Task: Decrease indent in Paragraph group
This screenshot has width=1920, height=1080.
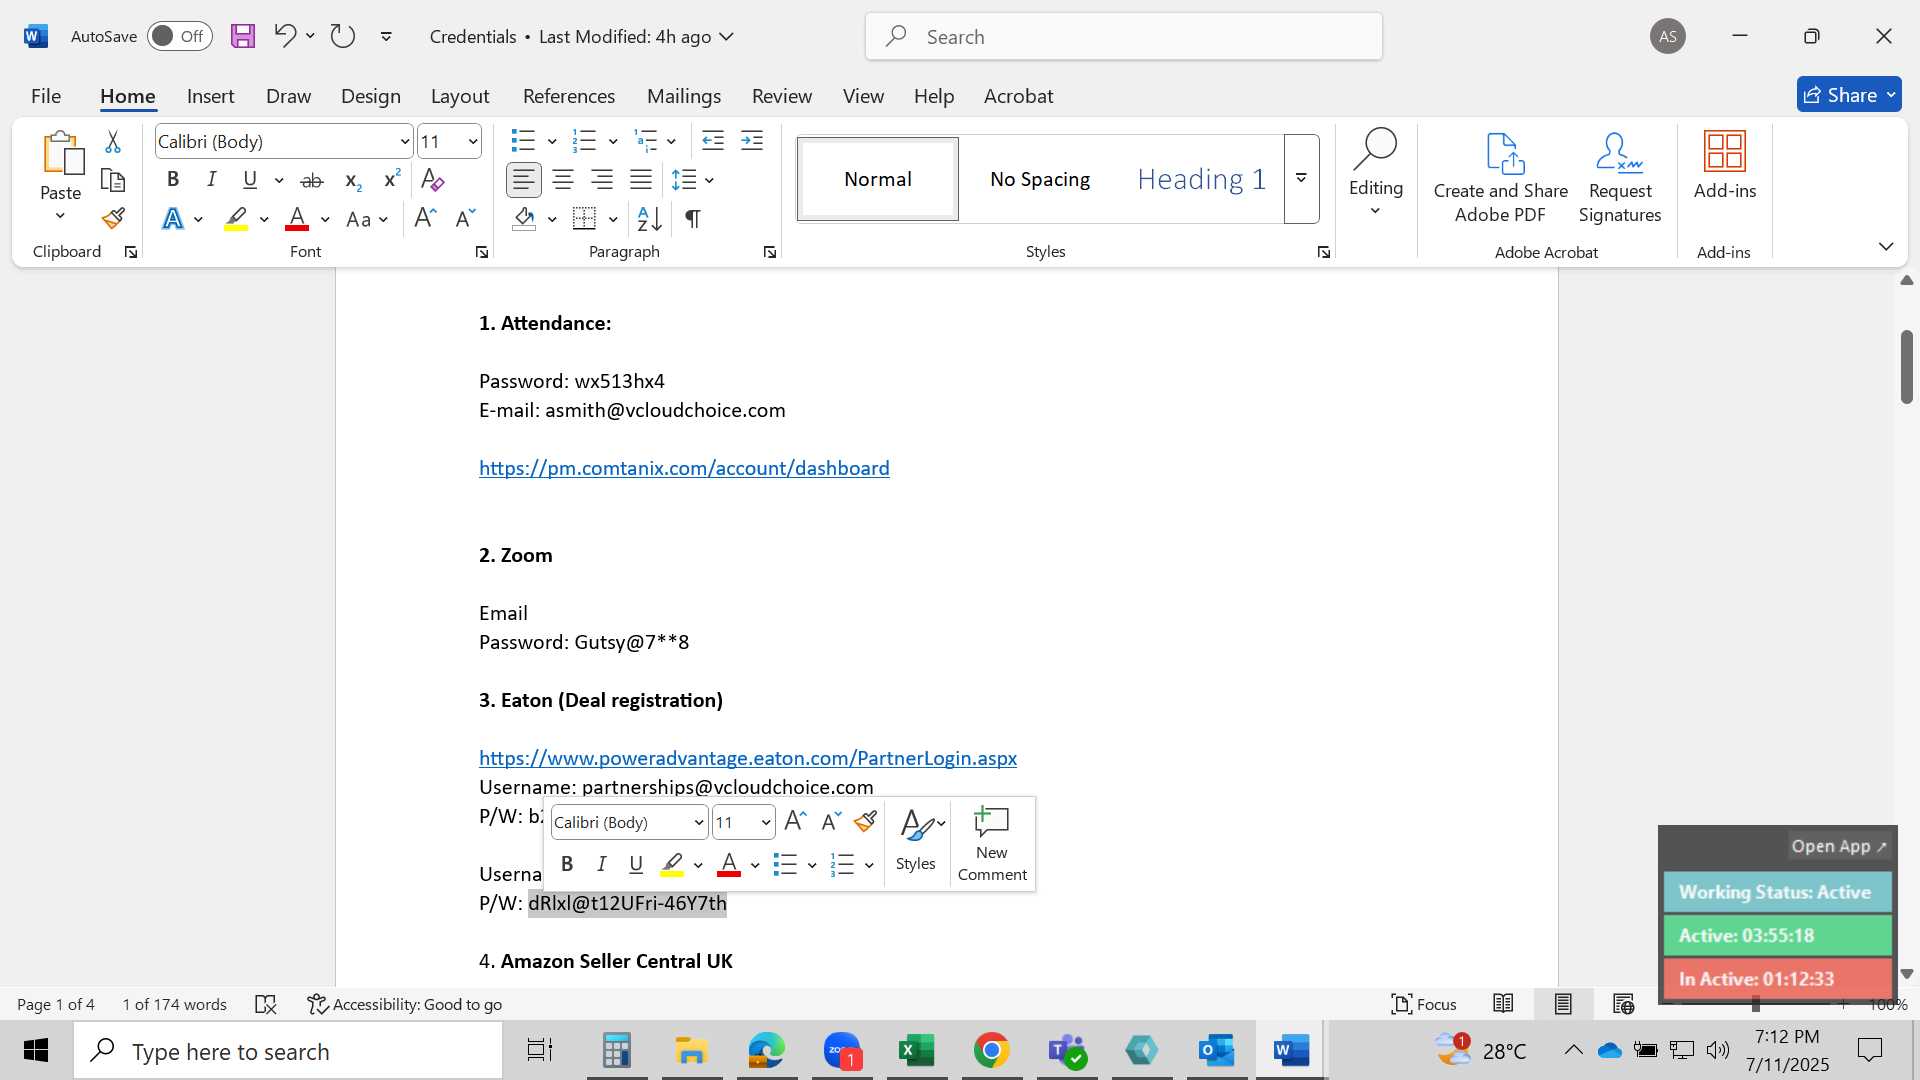Action: 713,141
